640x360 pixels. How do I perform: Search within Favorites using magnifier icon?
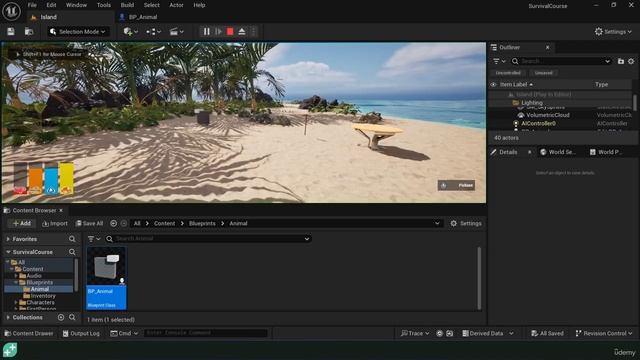(x=72, y=239)
